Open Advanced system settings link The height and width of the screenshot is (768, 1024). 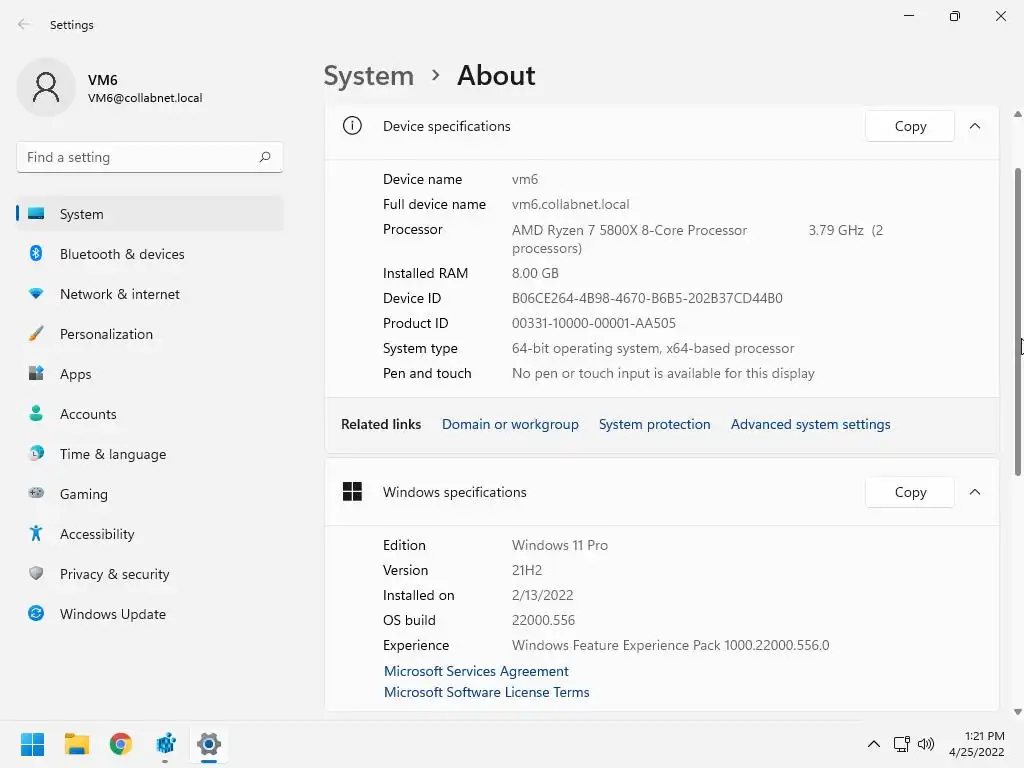(810, 424)
